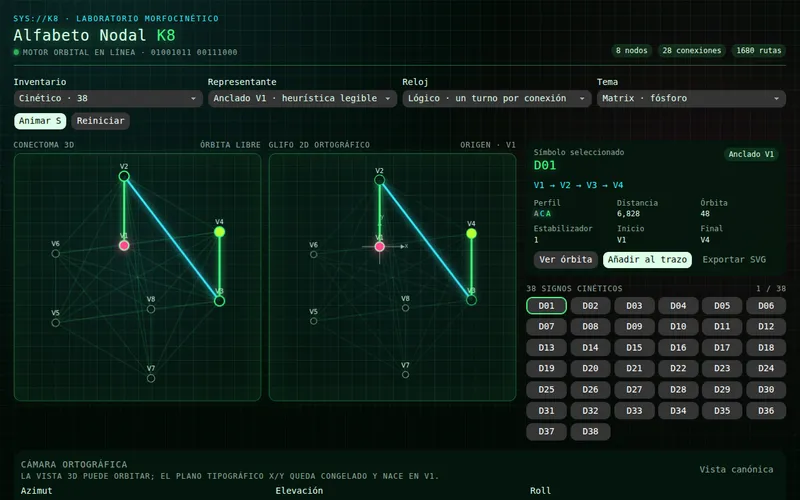The image size is (800, 500).
Task: Click sign button D33
Action: [634, 411]
